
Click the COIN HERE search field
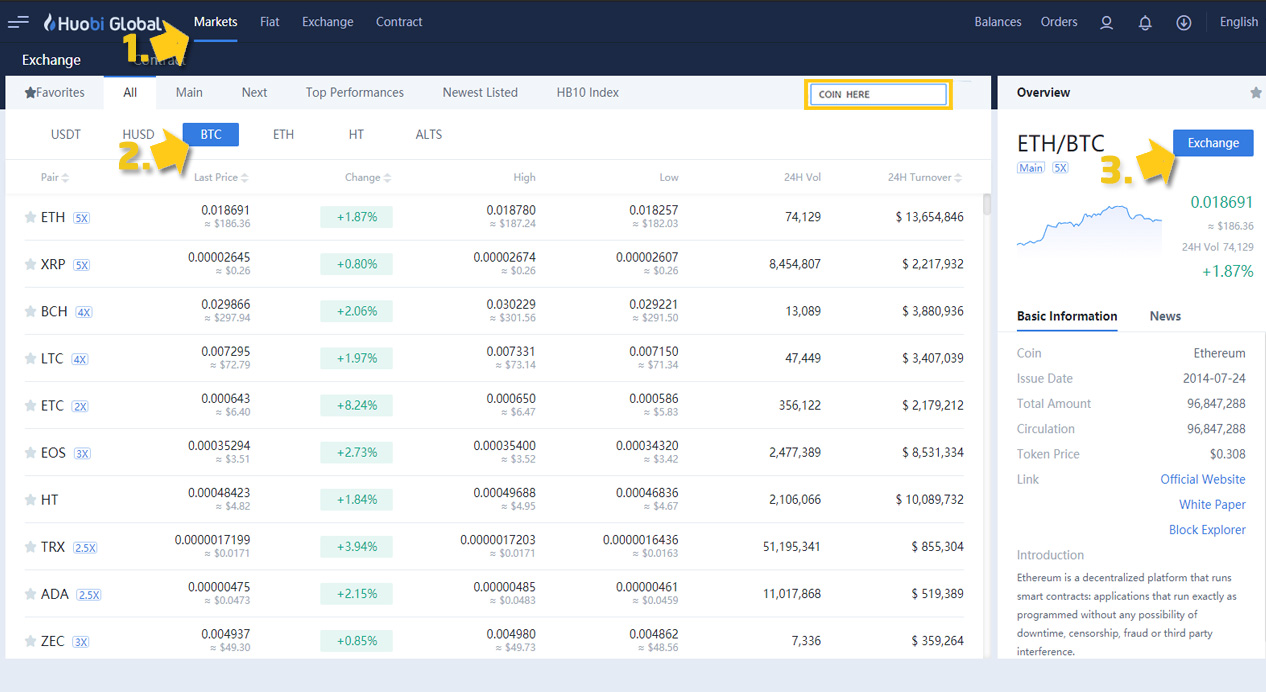(877, 93)
